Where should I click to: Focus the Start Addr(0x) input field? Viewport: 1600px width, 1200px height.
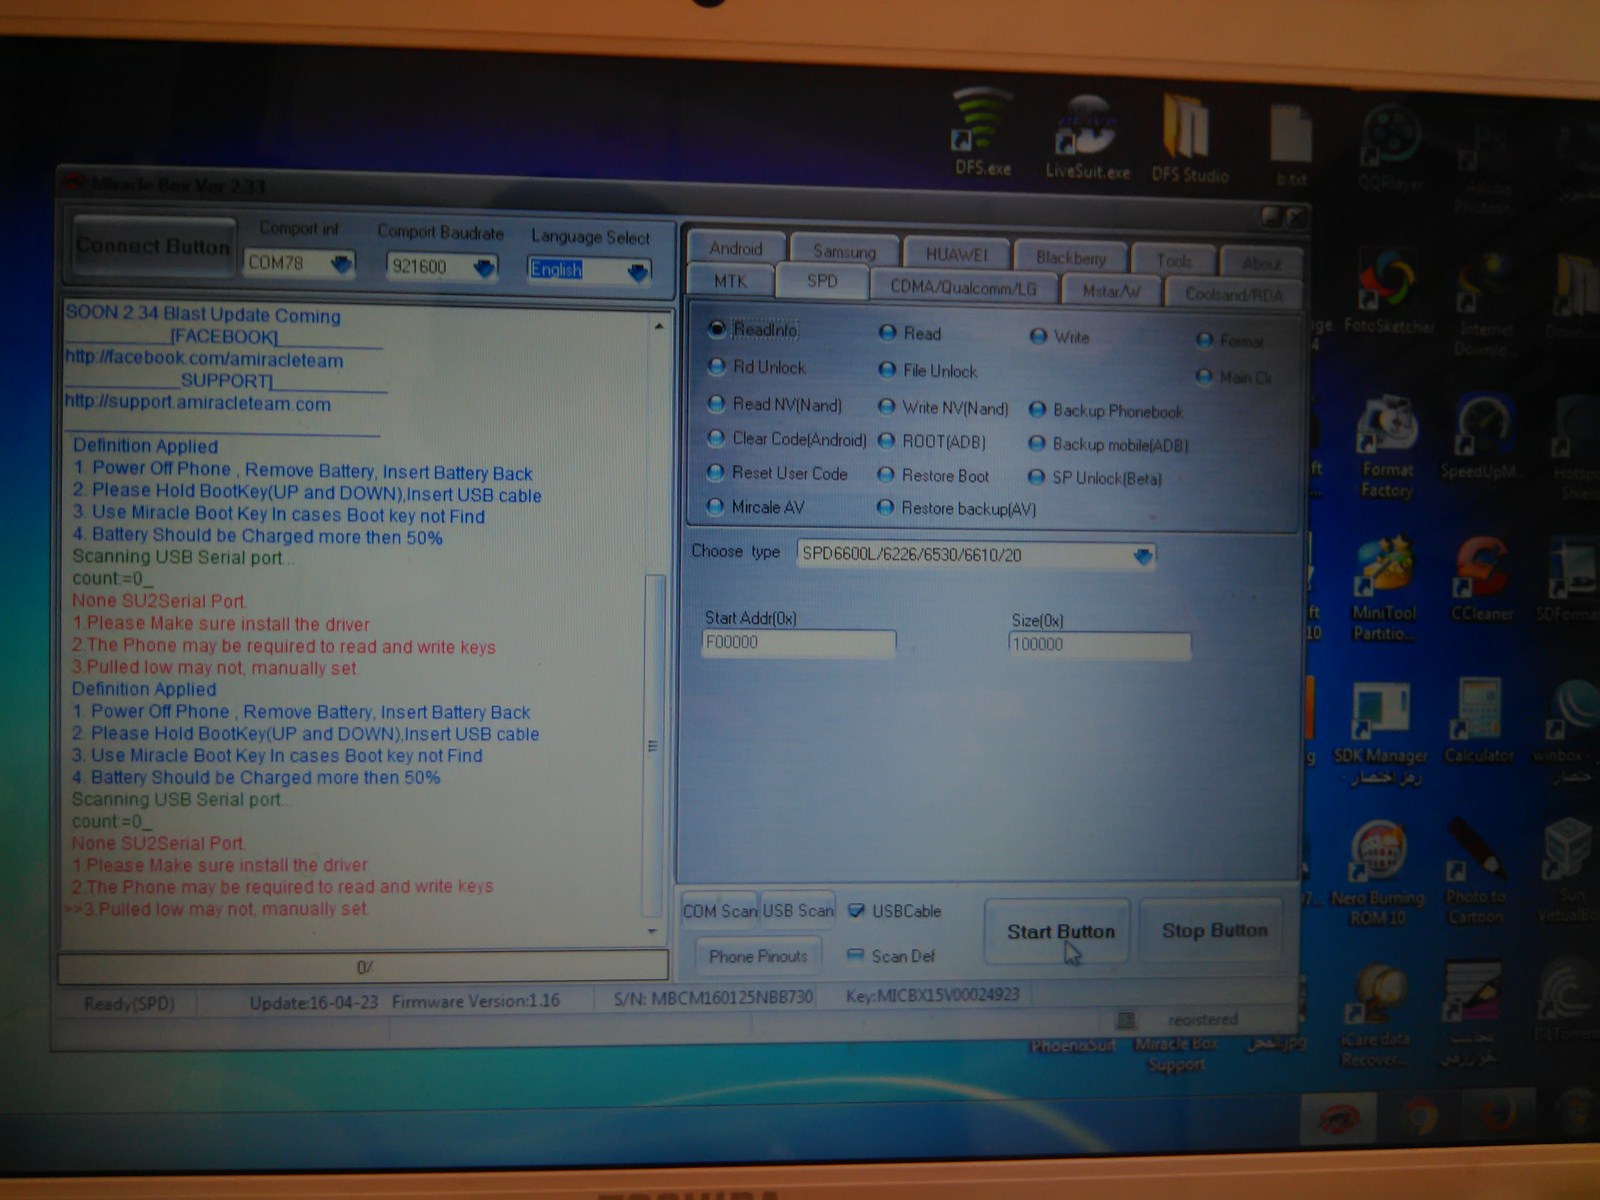coord(798,642)
